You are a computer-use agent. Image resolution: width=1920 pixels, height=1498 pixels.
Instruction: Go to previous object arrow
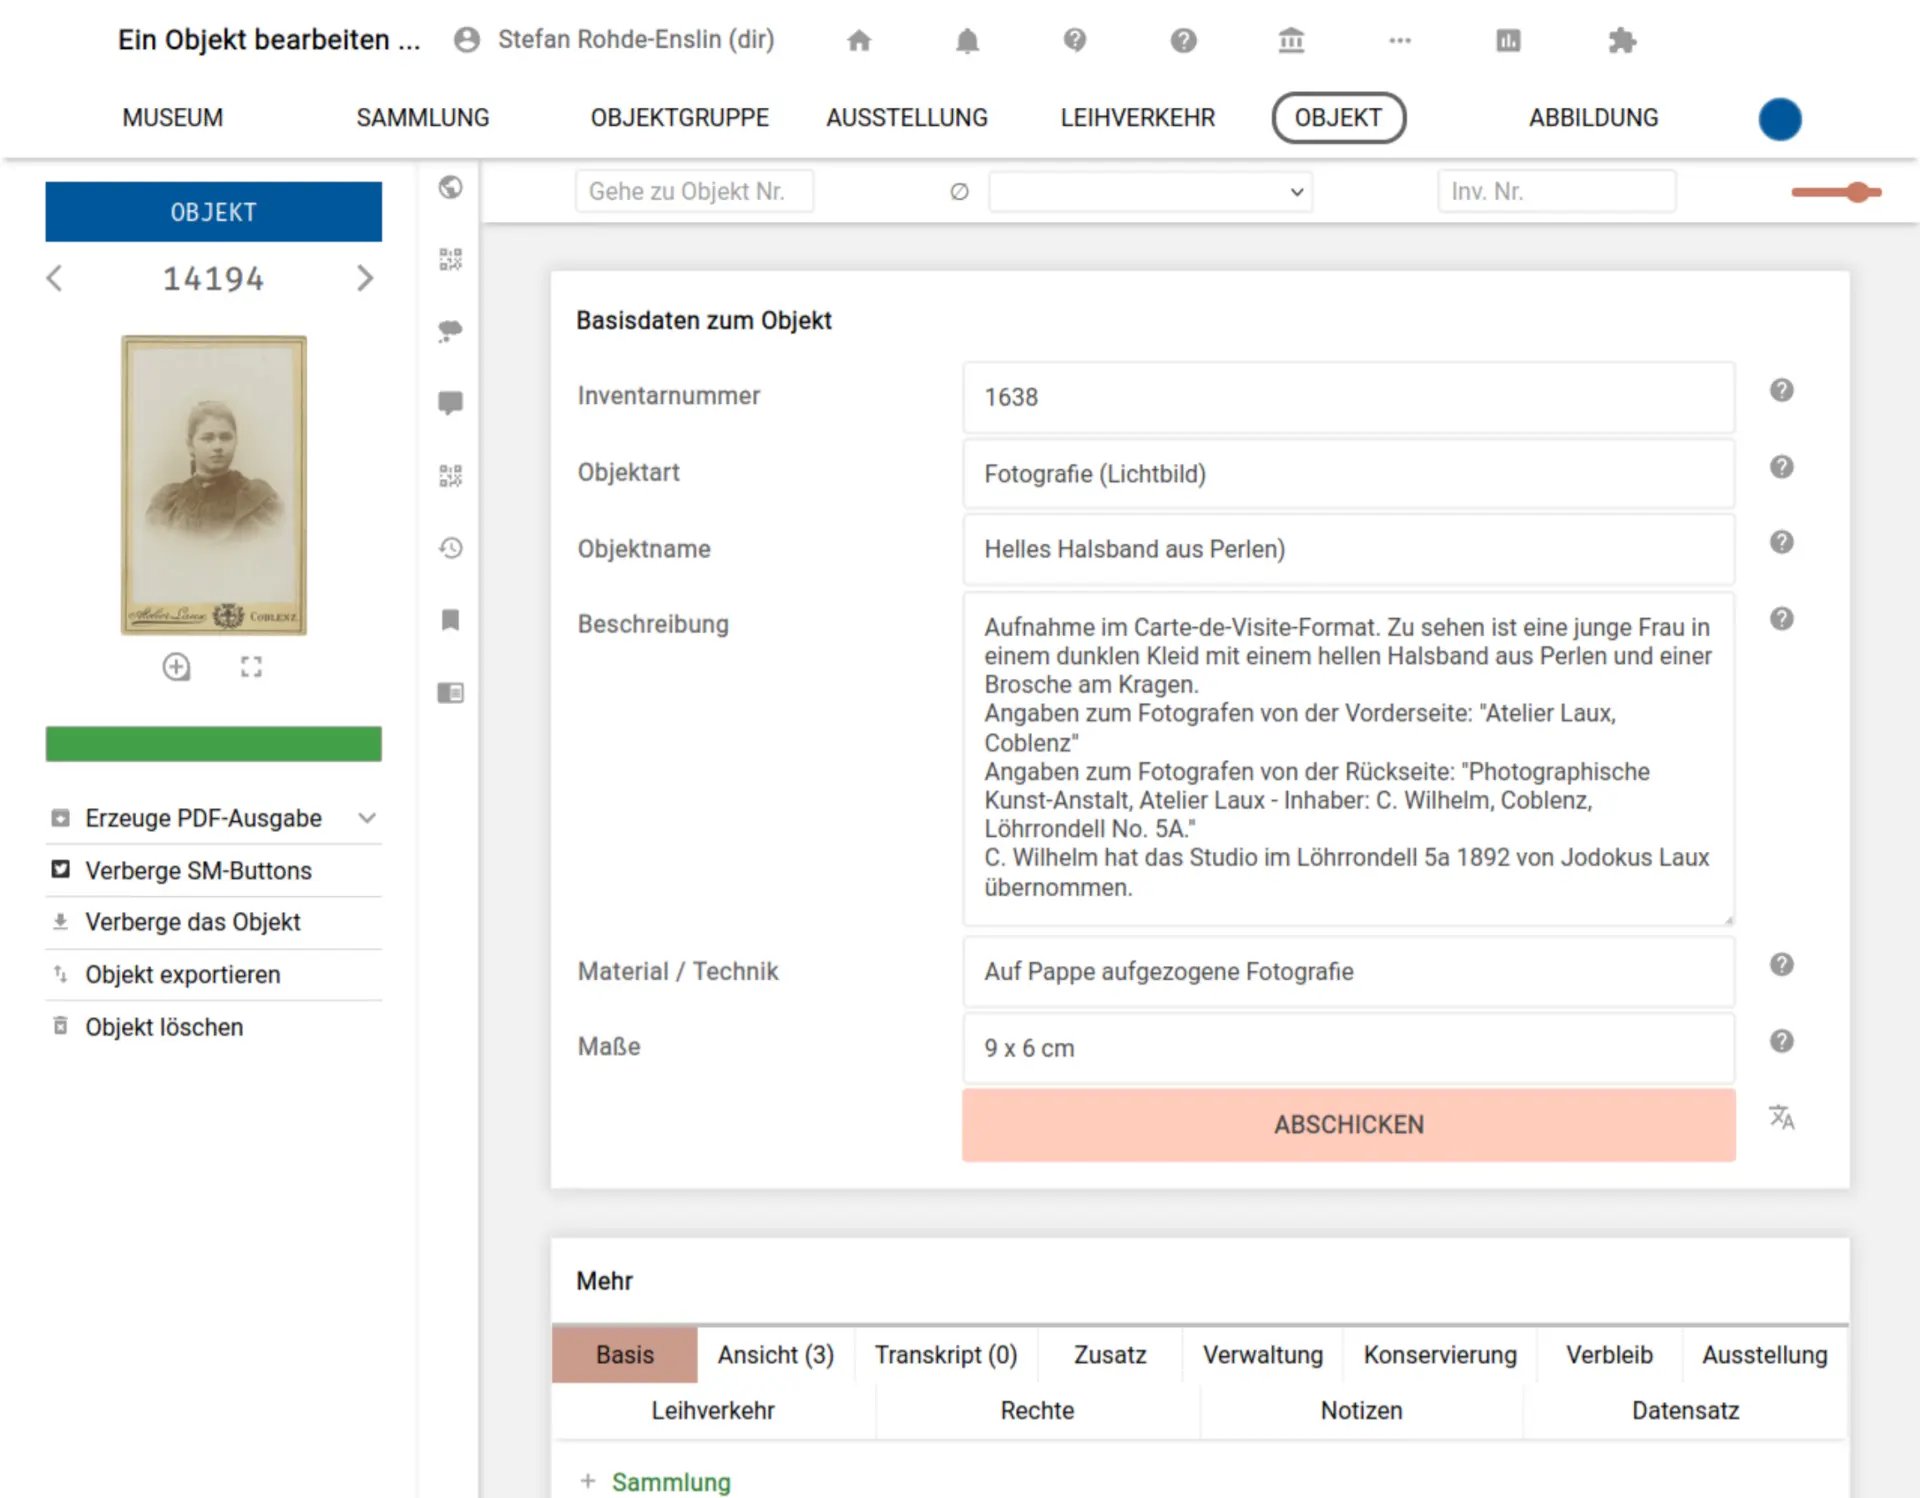coord(55,278)
